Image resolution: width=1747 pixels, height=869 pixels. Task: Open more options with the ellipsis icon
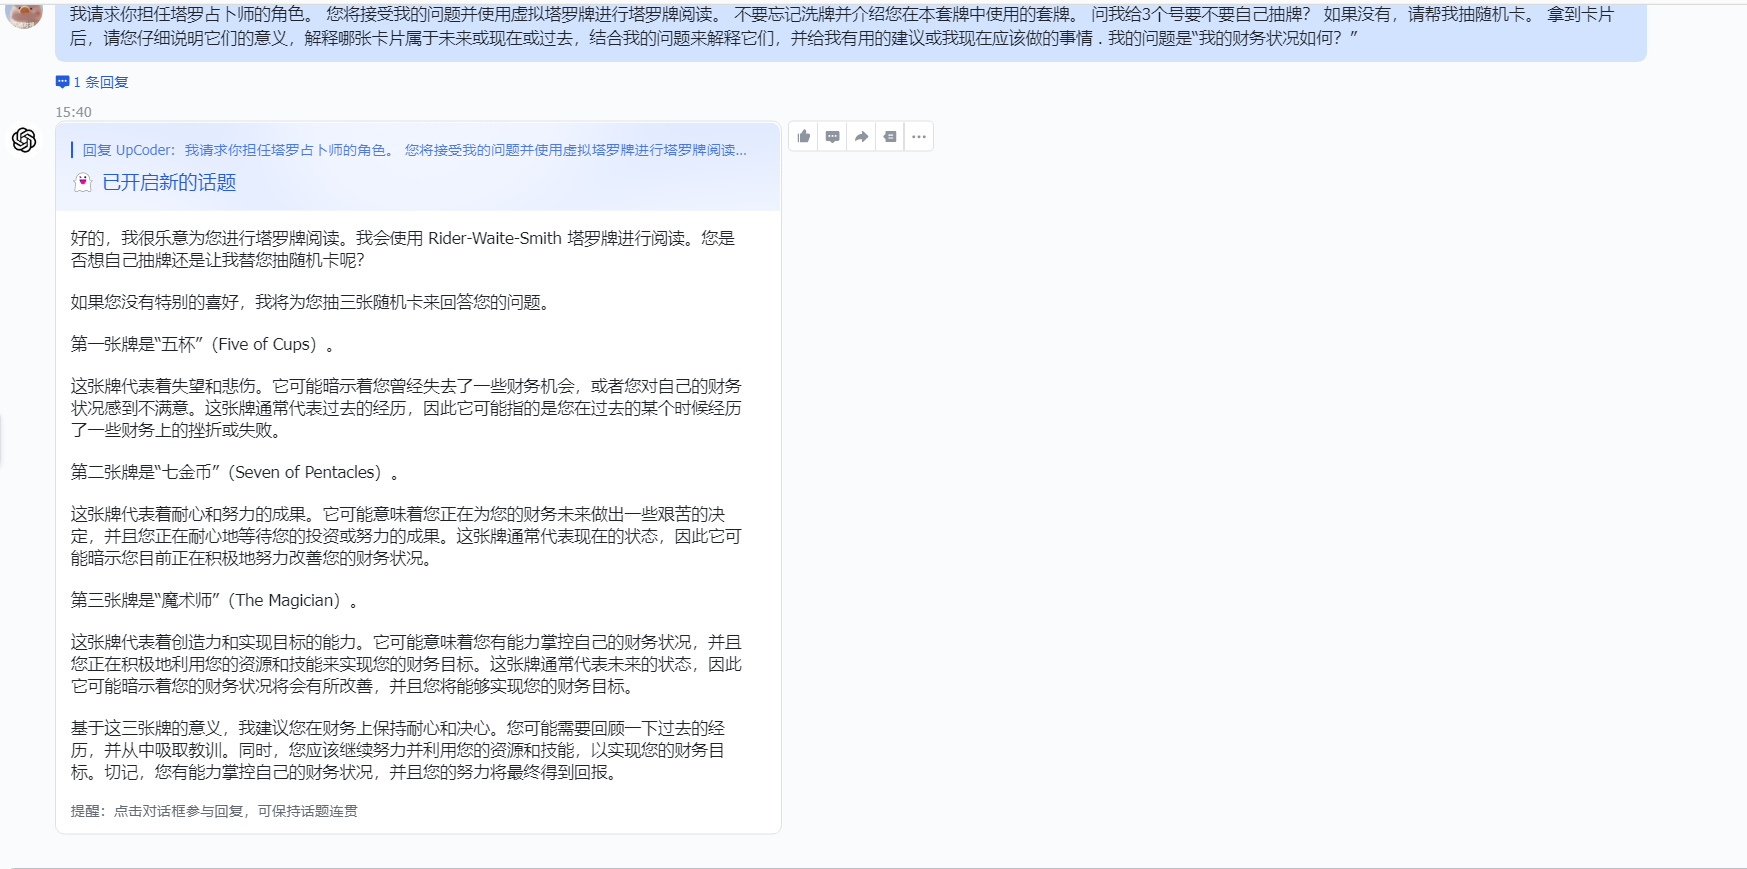tap(919, 137)
